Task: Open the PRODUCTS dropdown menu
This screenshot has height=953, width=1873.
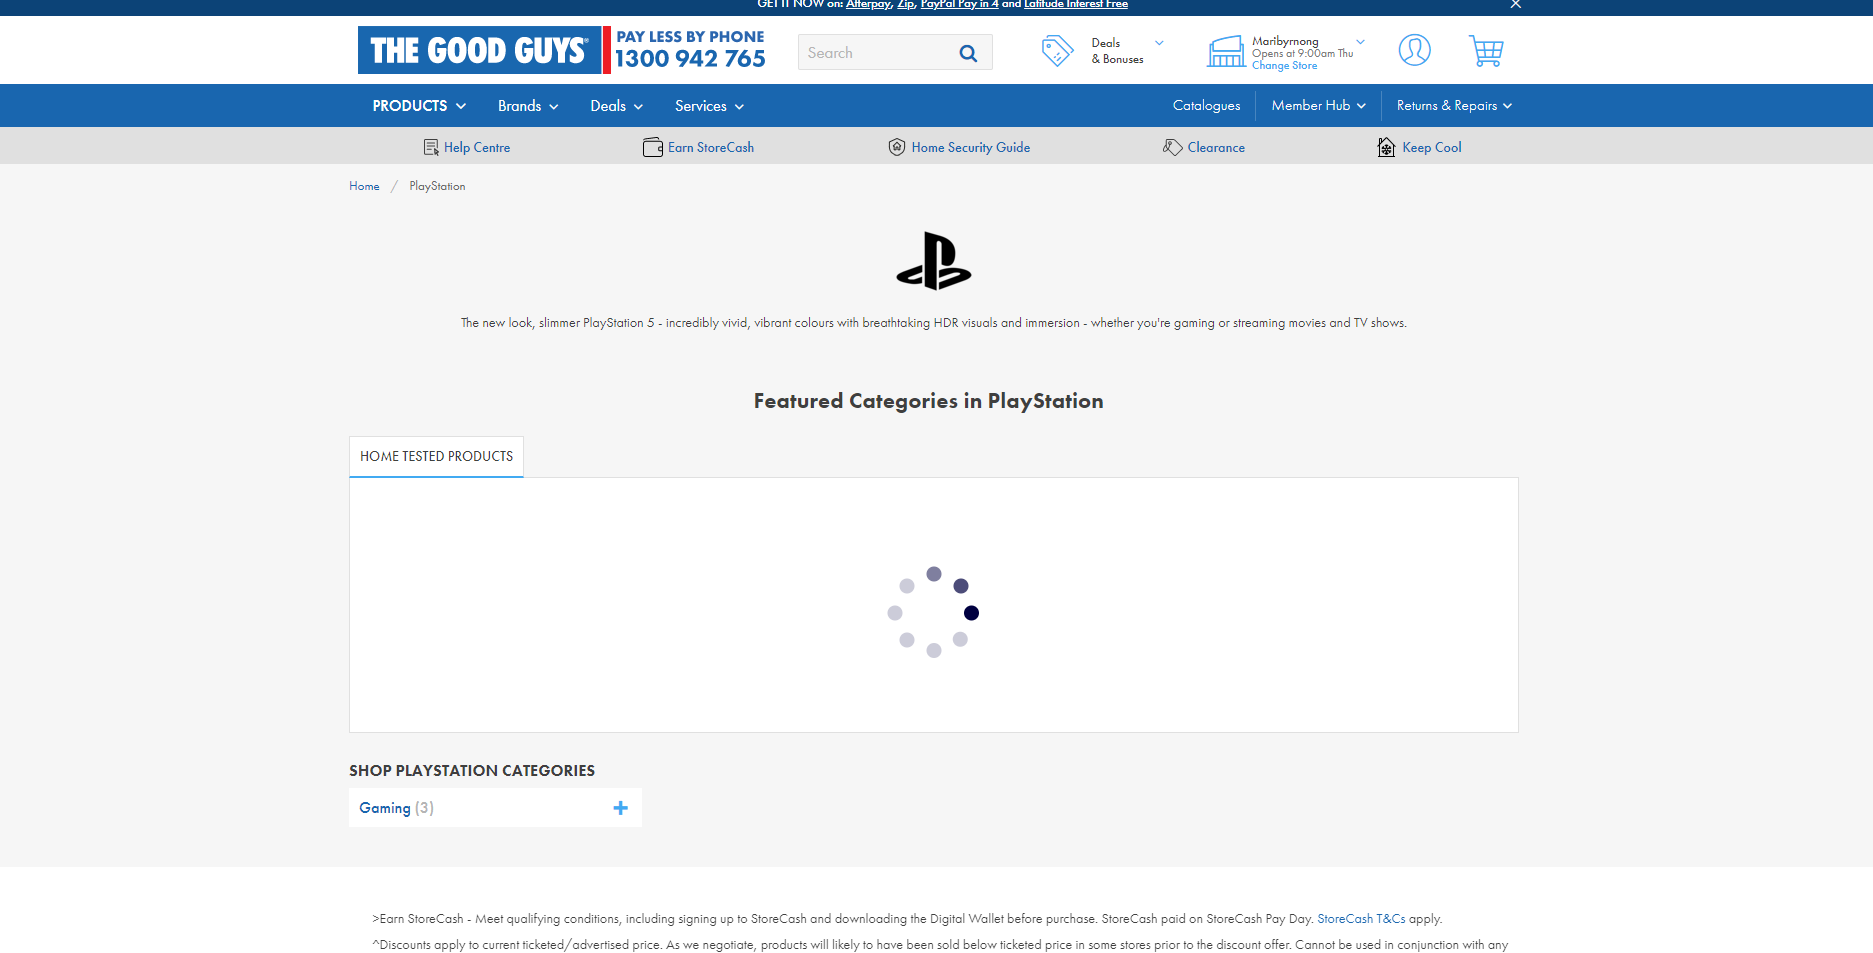Action: (419, 106)
